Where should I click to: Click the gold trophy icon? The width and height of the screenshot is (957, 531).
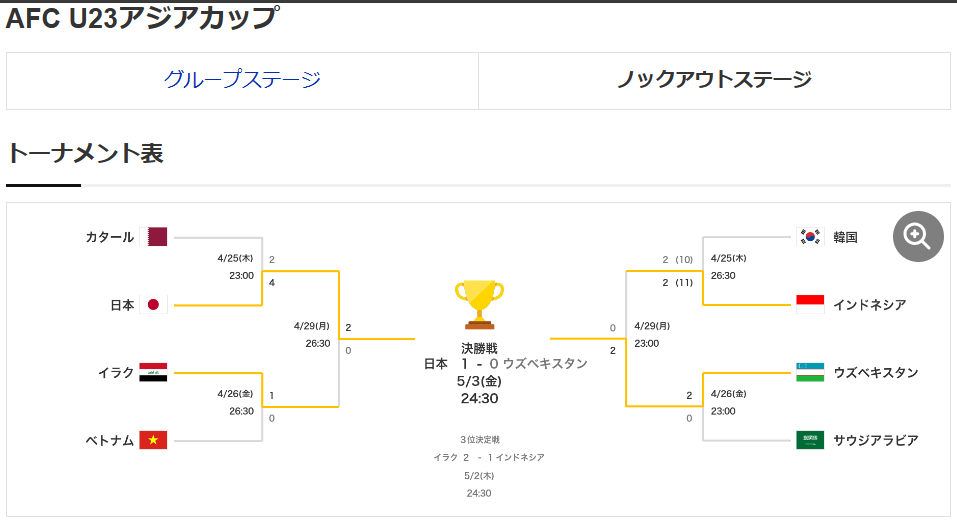click(x=479, y=304)
